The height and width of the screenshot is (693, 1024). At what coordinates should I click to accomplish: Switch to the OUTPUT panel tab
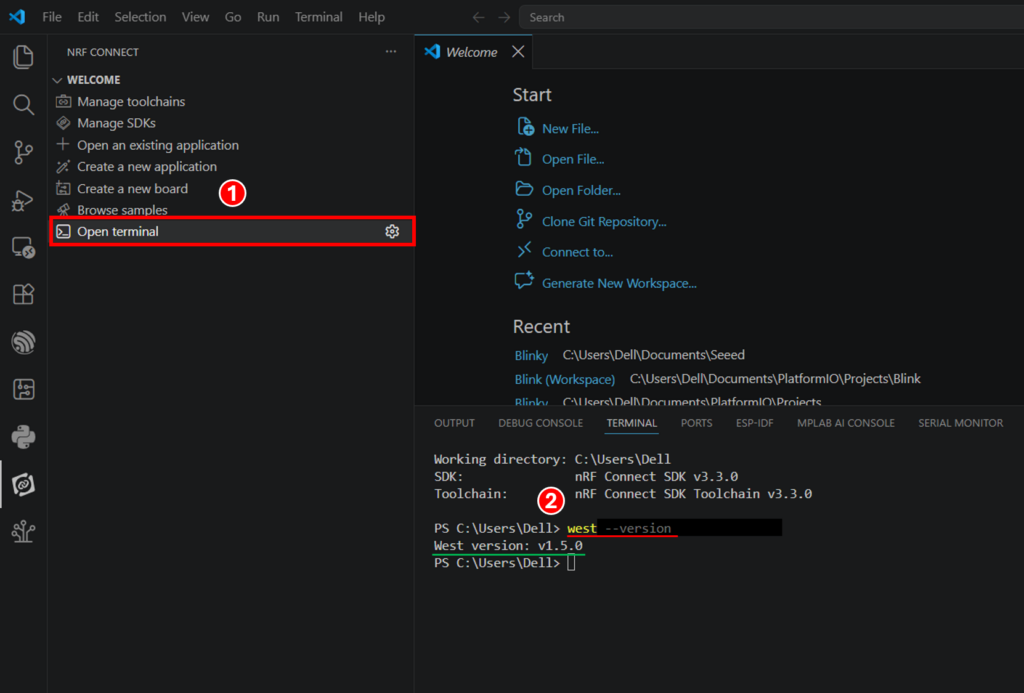pyautogui.click(x=455, y=423)
